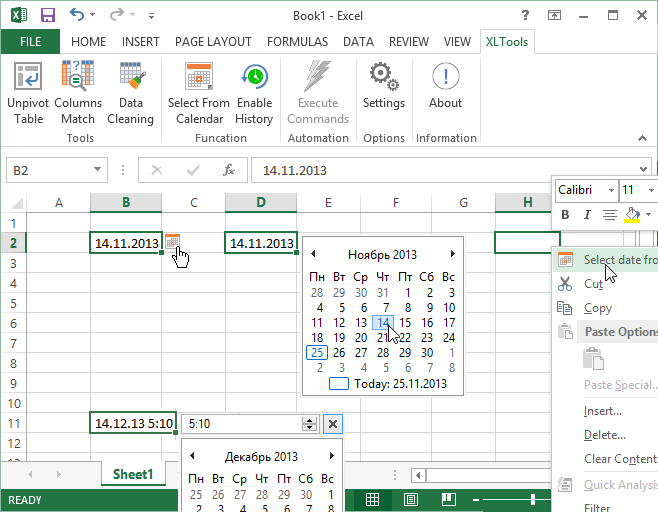Image resolution: width=658 pixels, height=512 pixels.
Task: Switch to the DATA tab
Action: pos(358,42)
